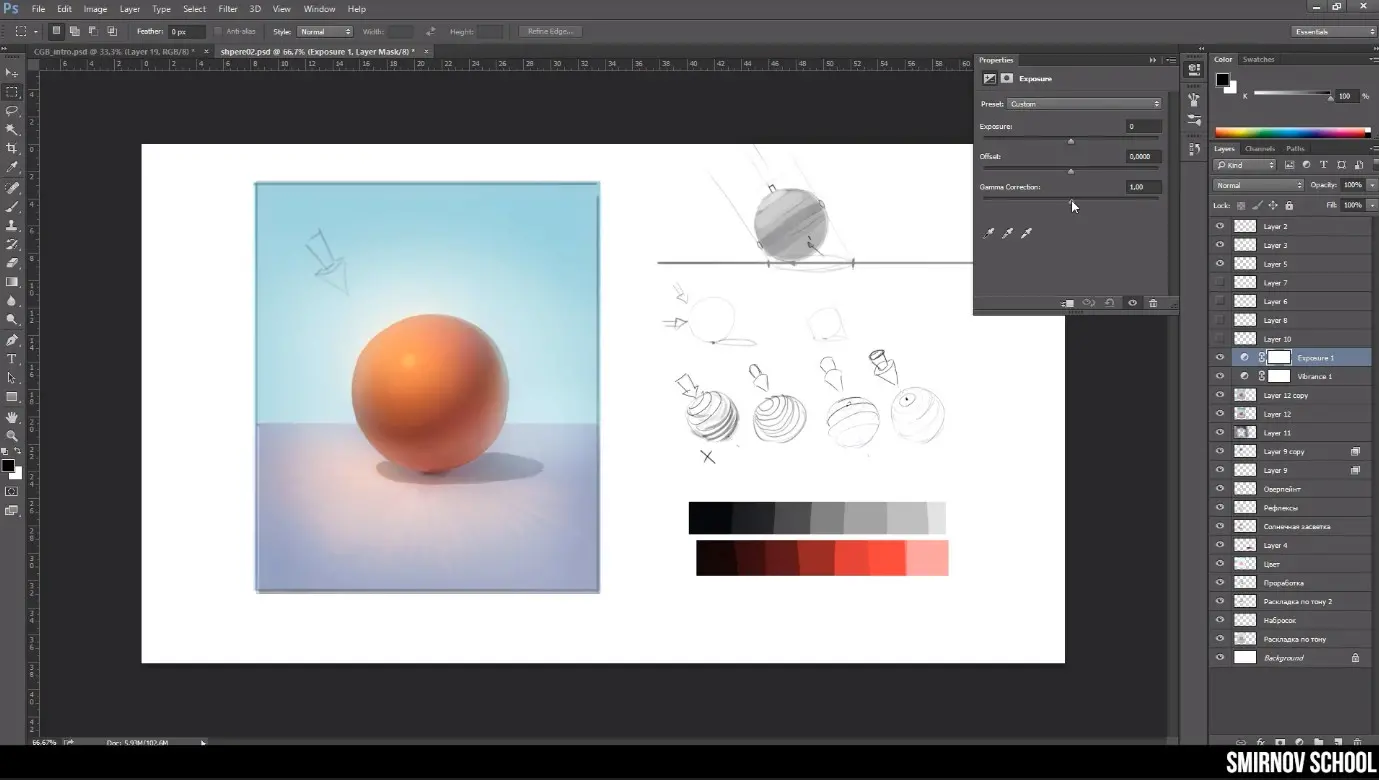The width and height of the screenshot is (1379, 780).
Task: Show hidden Layer 7
Action: pos(1219,283)
